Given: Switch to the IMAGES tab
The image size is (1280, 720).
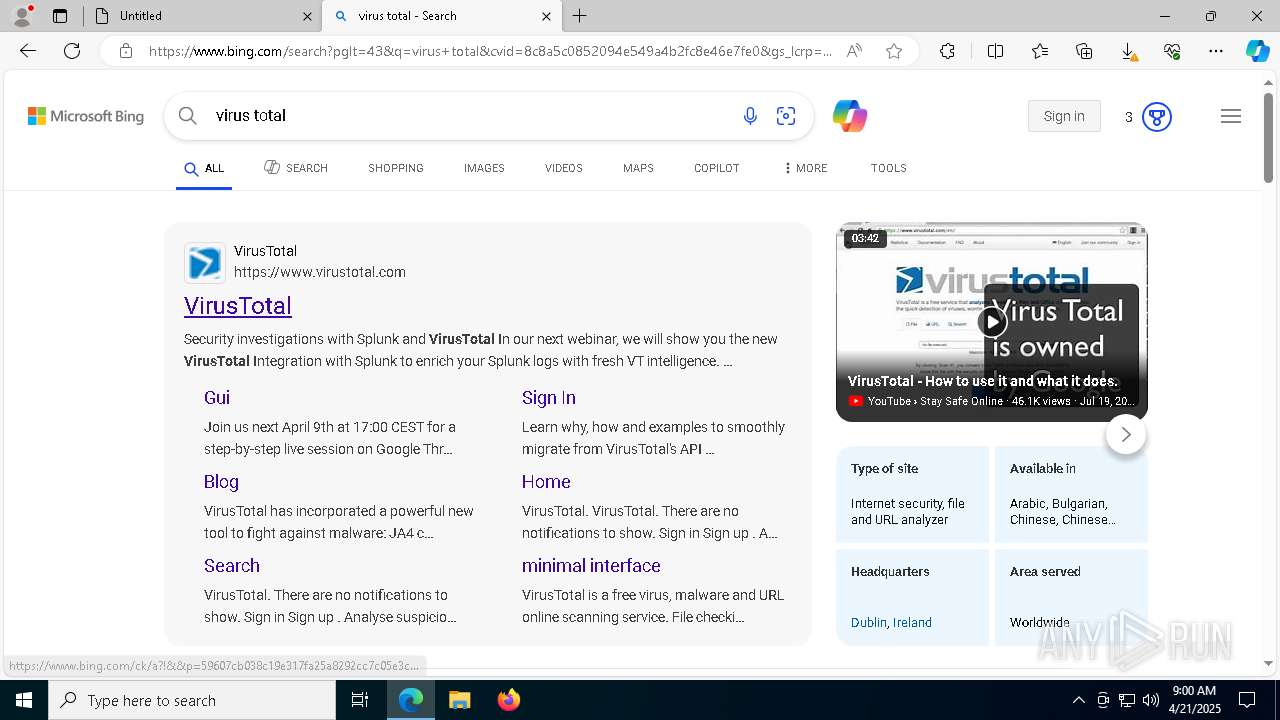Looking at the screenshot, I should pos(484,168).
